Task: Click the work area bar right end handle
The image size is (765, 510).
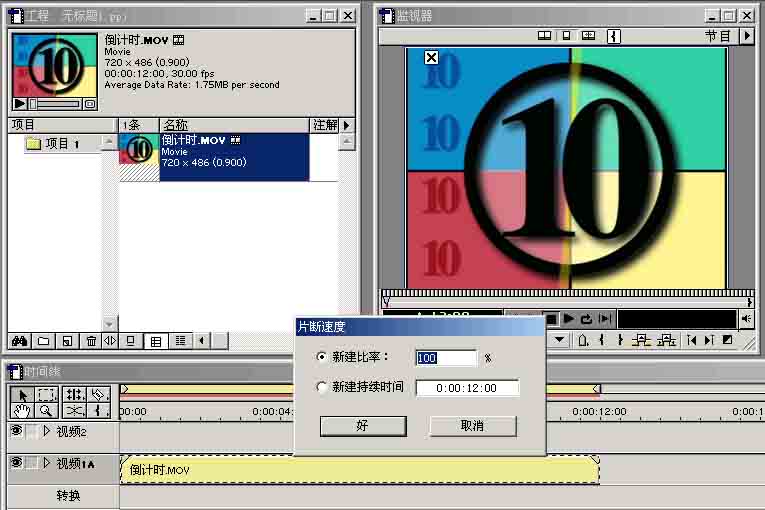Action: pyautogui.click(x=596, y=389)
